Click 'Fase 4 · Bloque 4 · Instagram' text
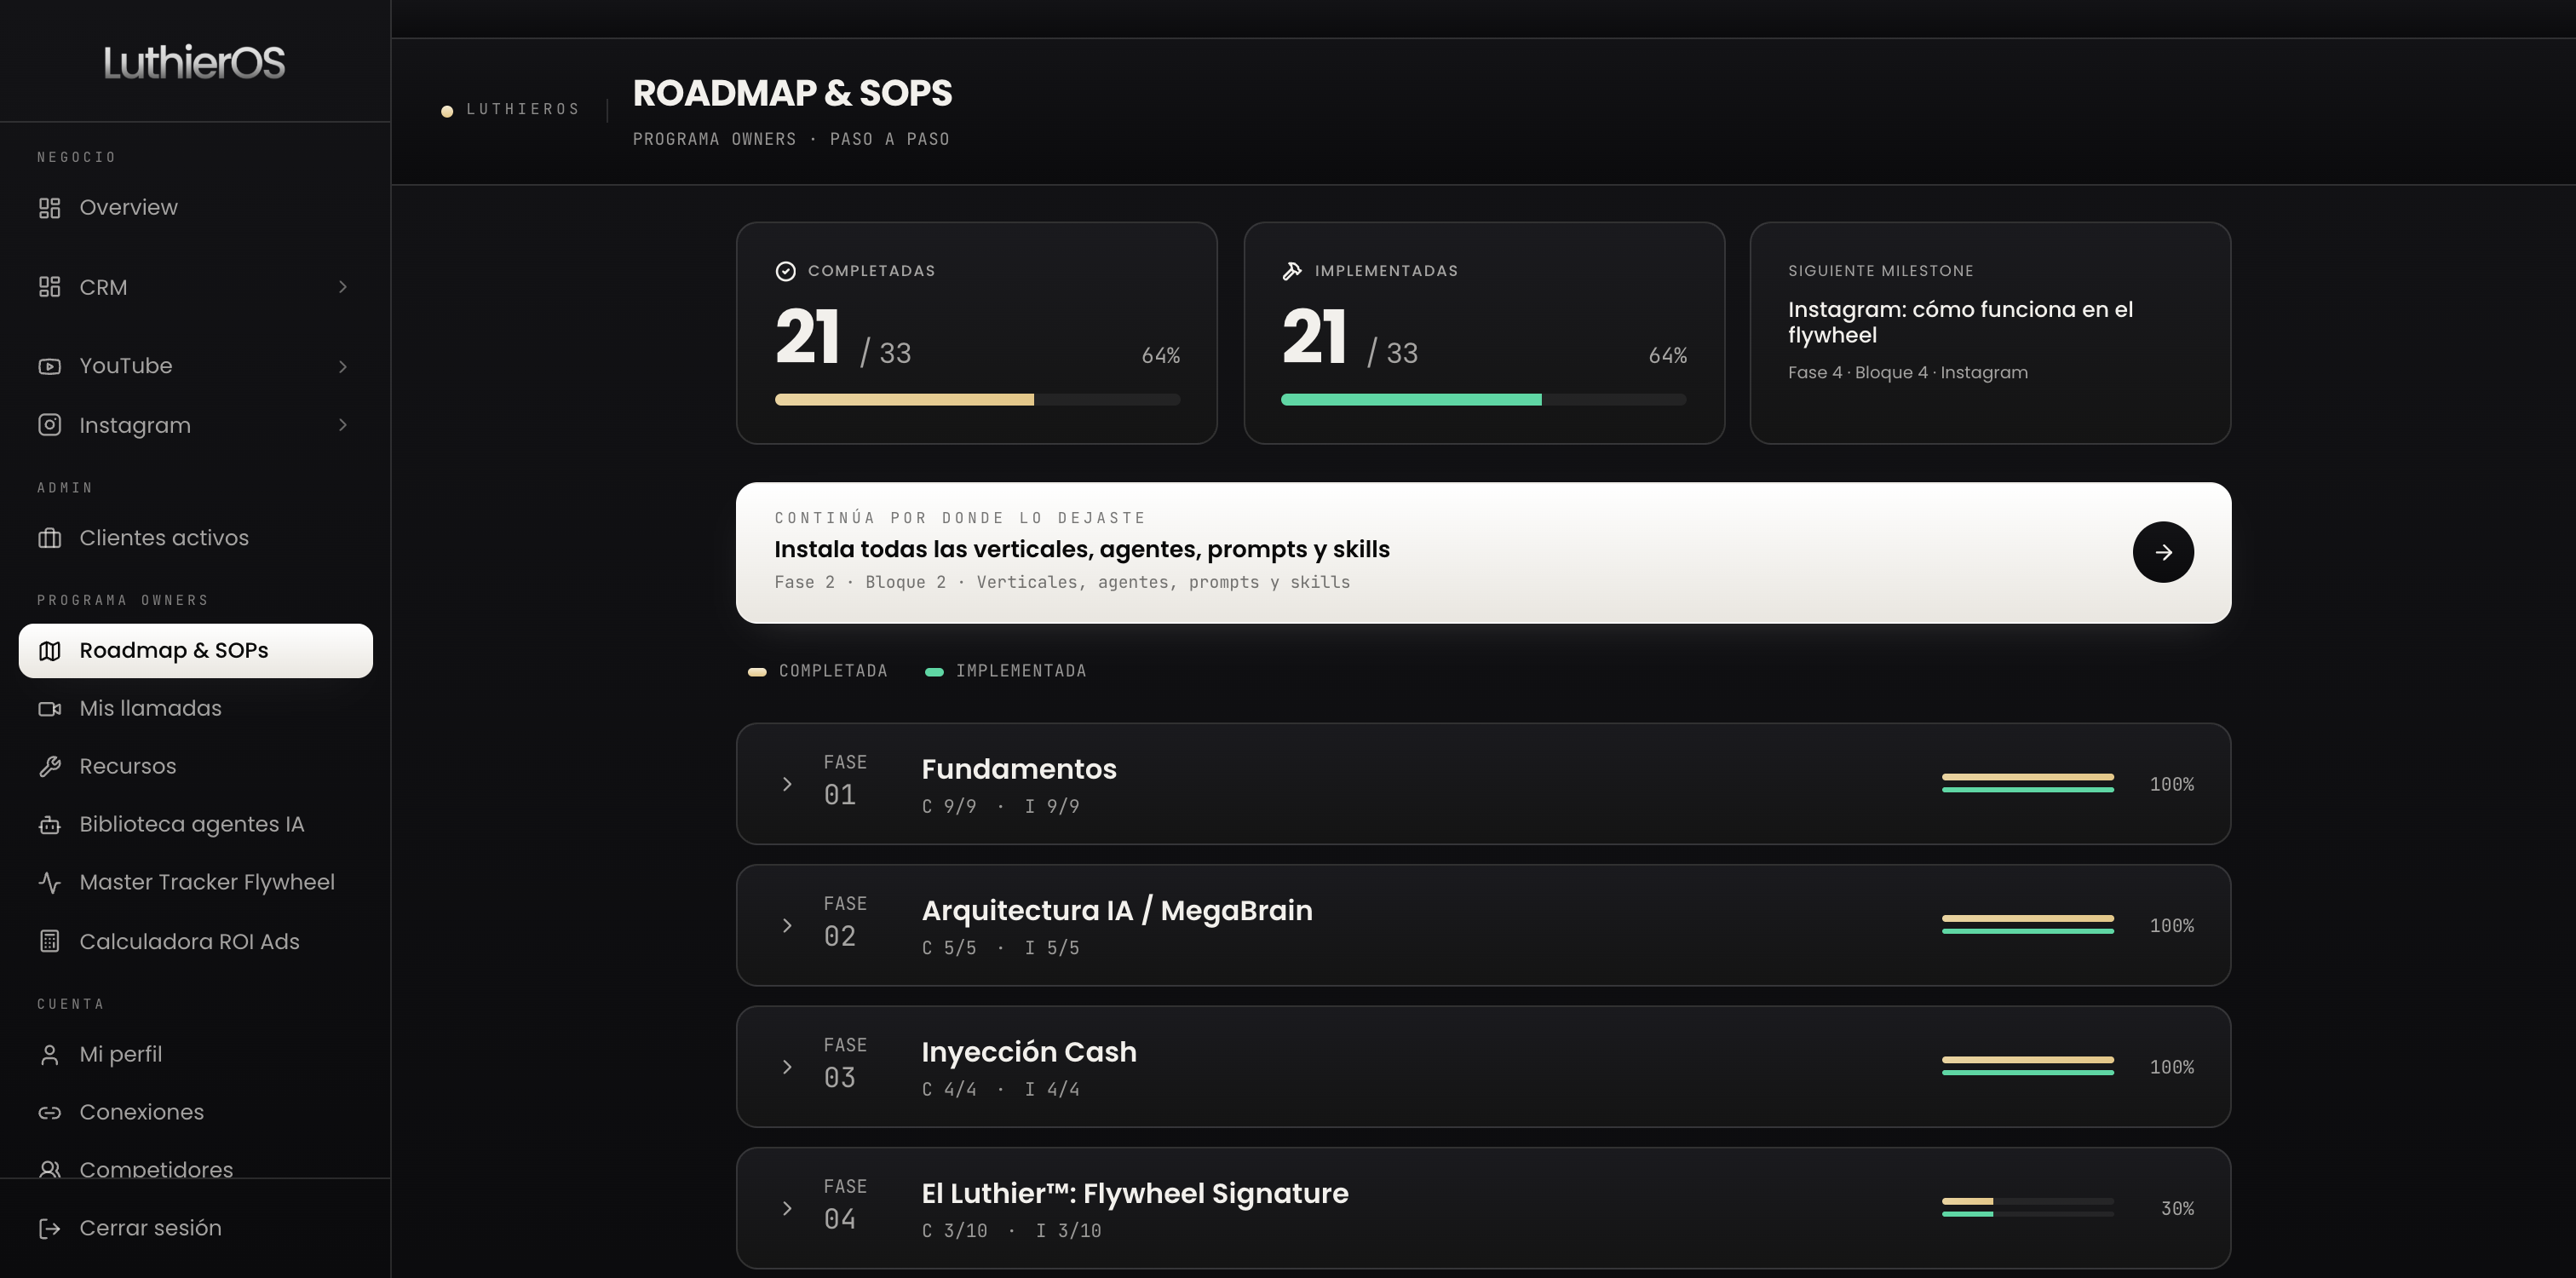This screenshot has width=2576, height=1278. (1908, 372)
